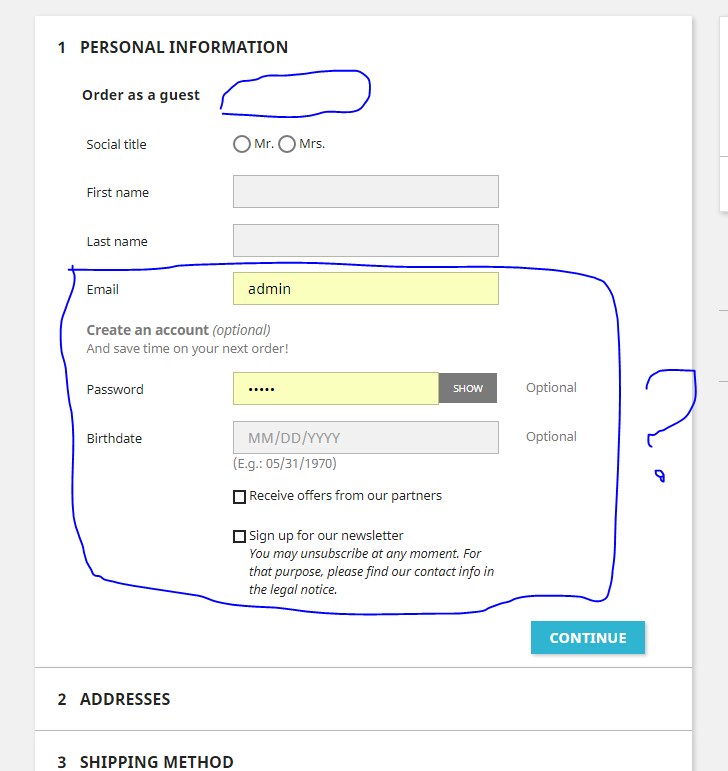This screenshot has height=771, width=728.
Task: Expand the Addresses section
Action: click(x=125, y=699)
